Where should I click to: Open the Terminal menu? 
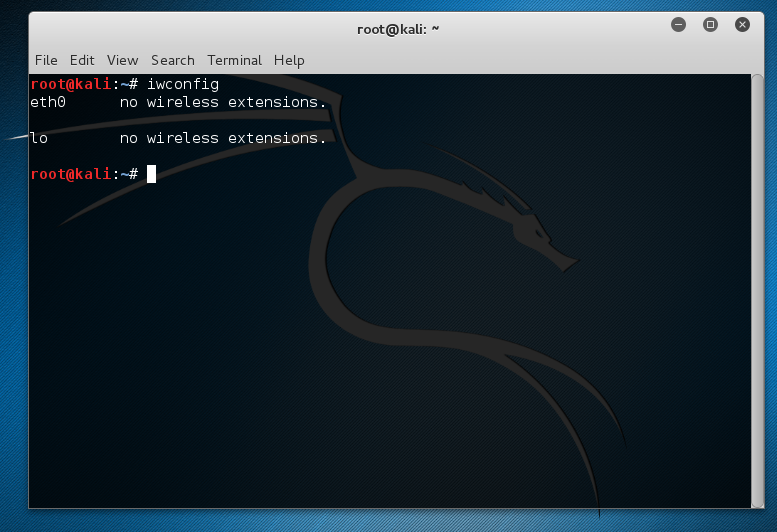[x=234, y=60]
